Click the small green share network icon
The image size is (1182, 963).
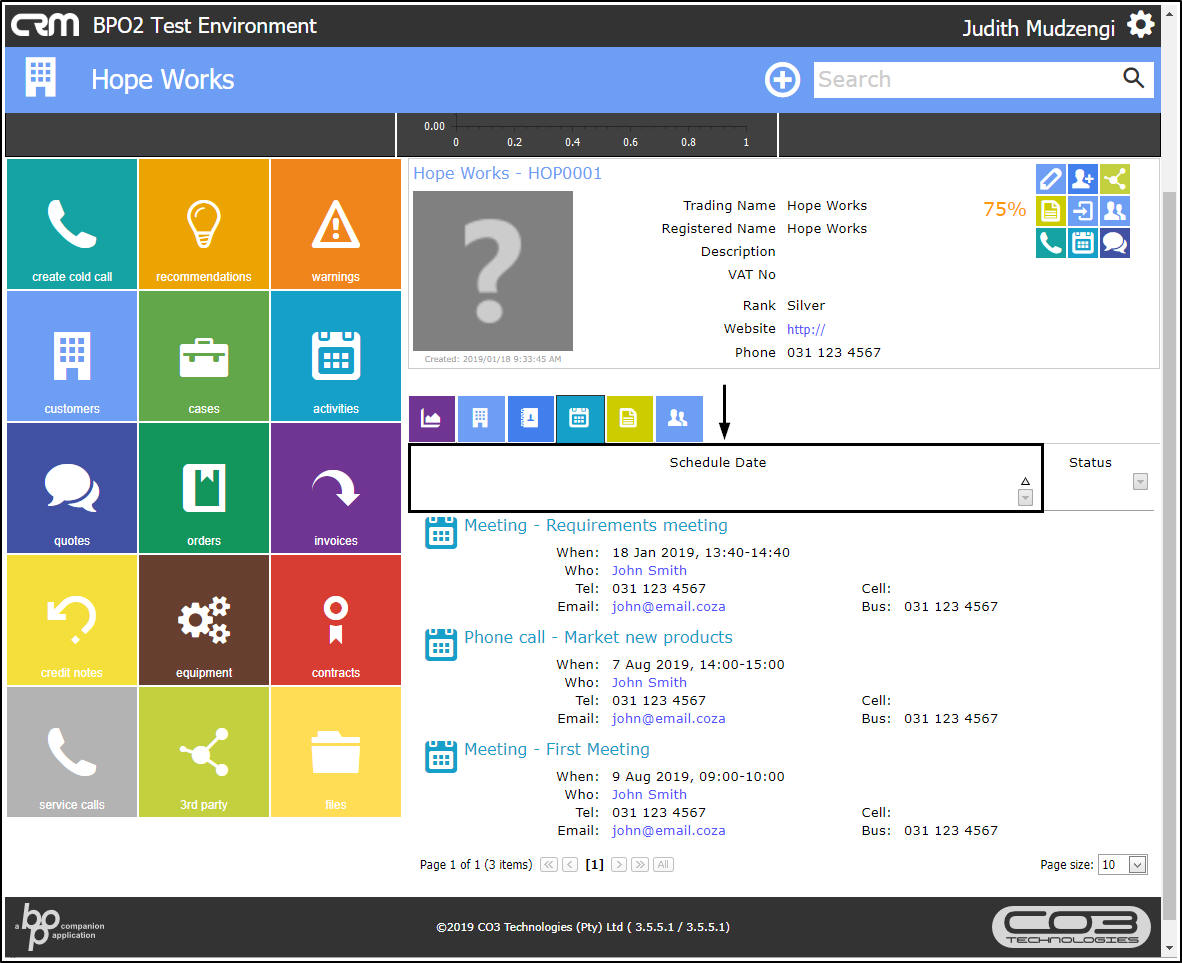1114,179
